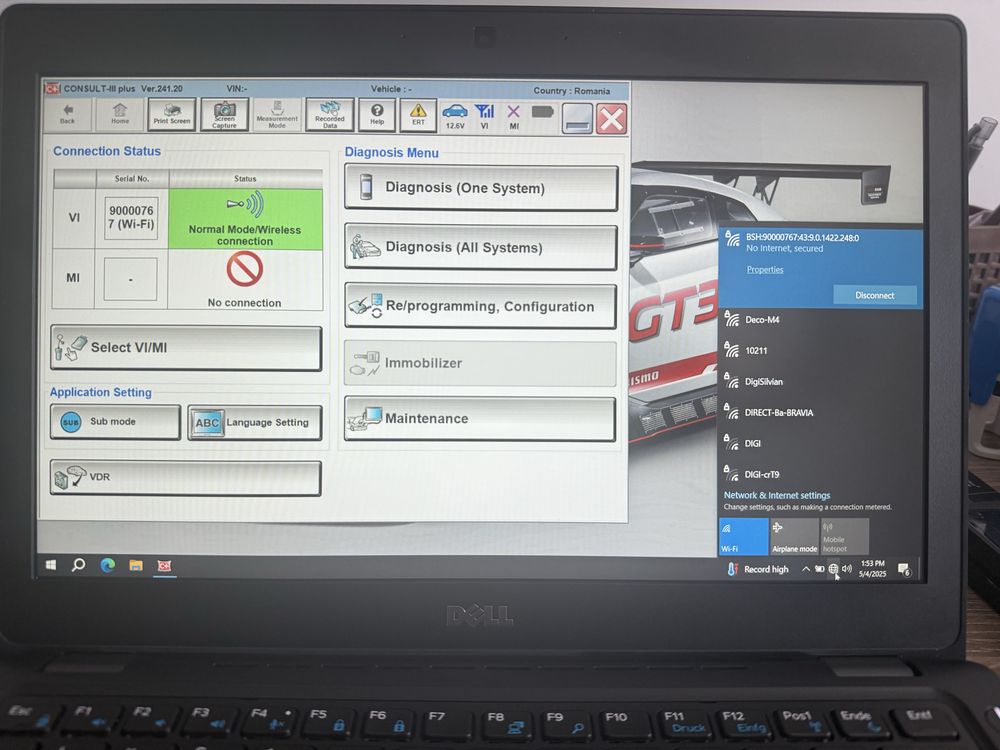Toggle the Wi-Fi quick action tile
The height and width of the screenshot is (750, 1000).
[x=744, y=536]
